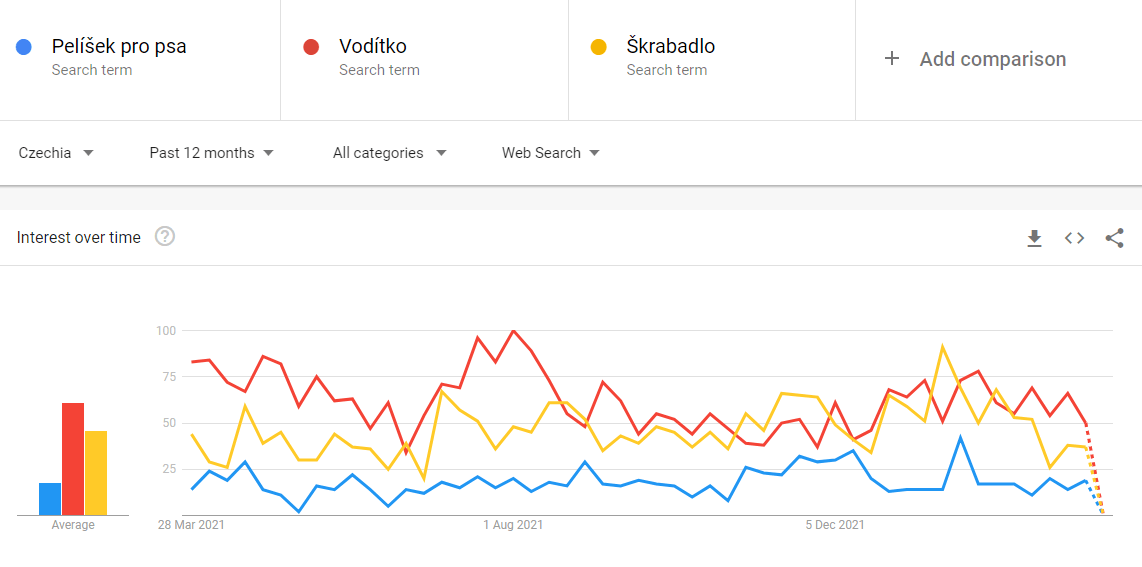Share the Interest over time chart
The width and height of the screenshot is (1142, 567).
click(1114, 238)
